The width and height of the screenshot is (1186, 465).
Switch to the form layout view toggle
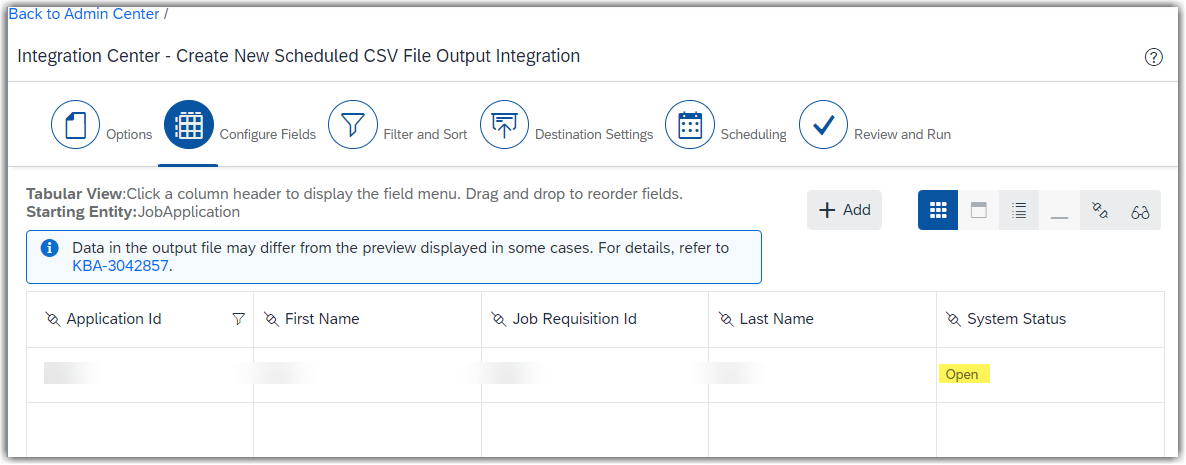pyautogui.click(x=979, y=210)
